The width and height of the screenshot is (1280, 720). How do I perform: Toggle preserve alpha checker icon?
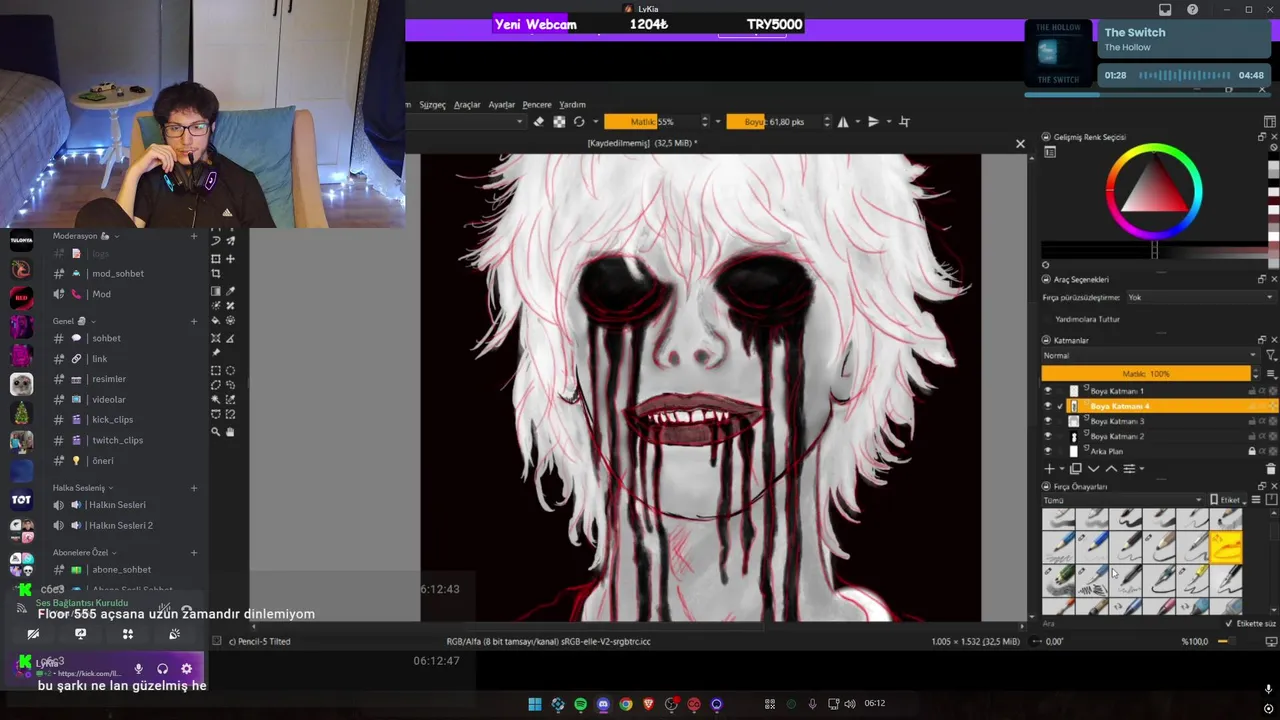[559, 122]
